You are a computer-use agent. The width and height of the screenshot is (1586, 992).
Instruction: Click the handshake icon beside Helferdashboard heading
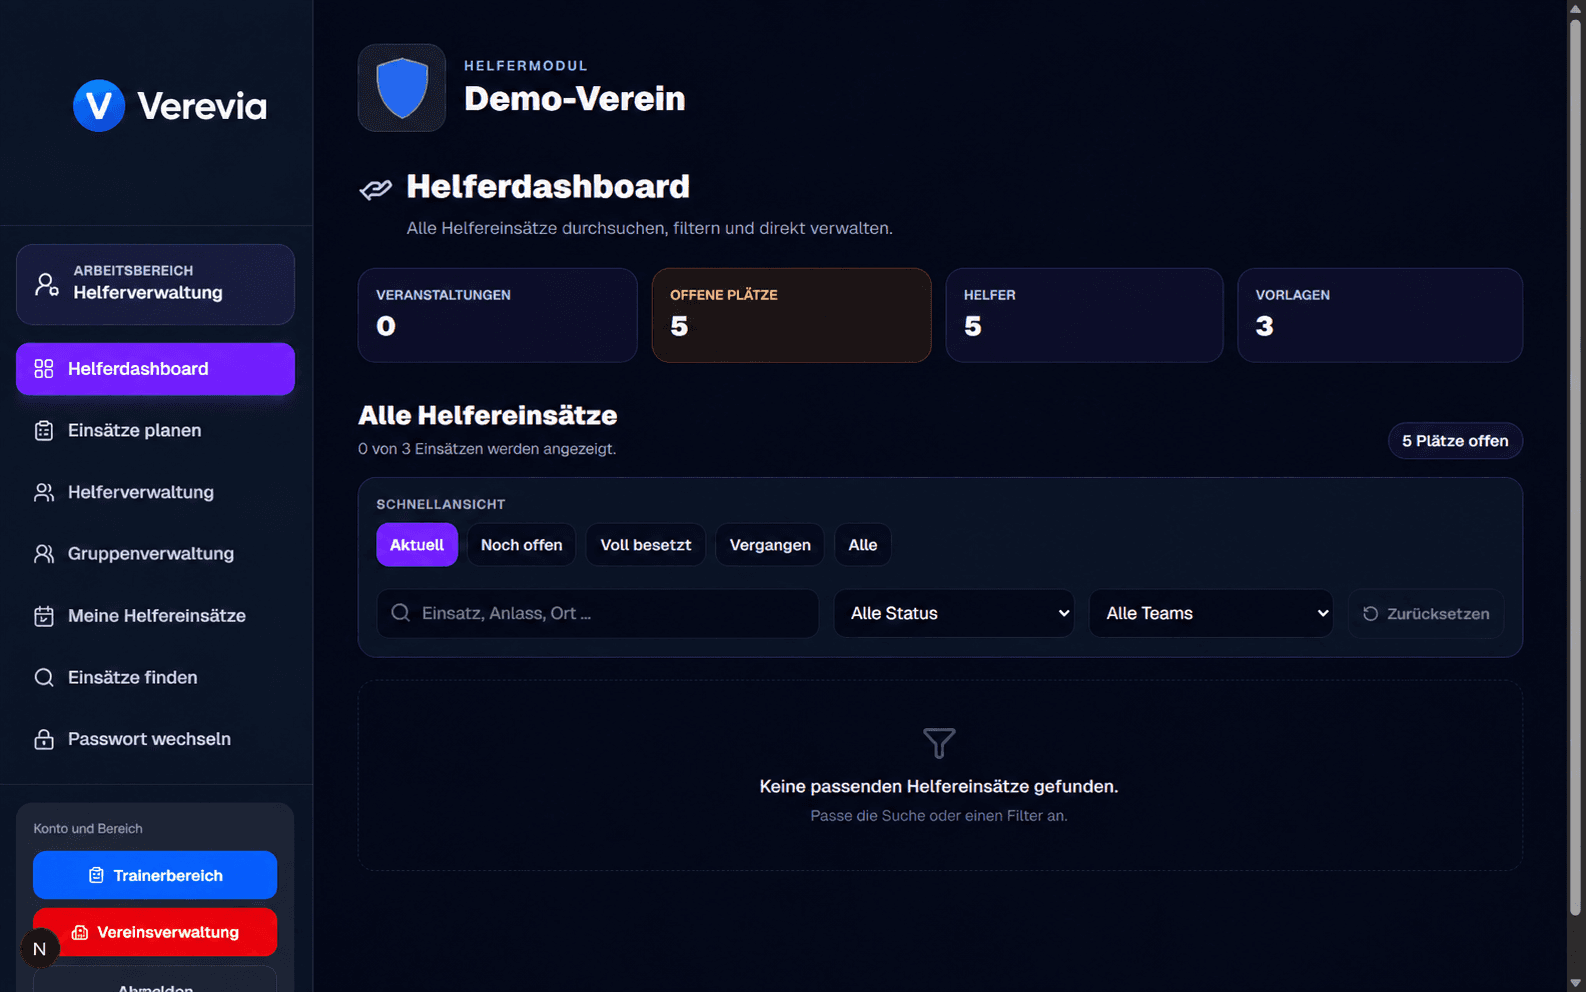376,188
